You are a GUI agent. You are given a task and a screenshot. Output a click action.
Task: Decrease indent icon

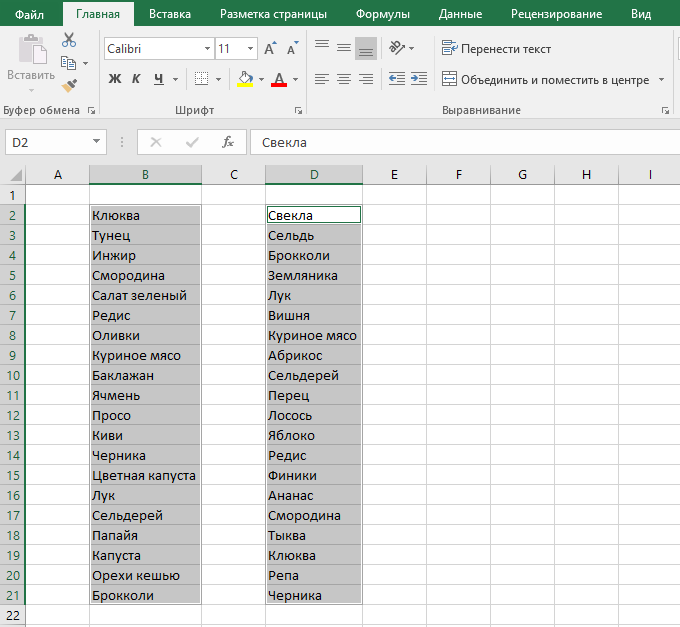pyautogui.click(x=397, y=79)
